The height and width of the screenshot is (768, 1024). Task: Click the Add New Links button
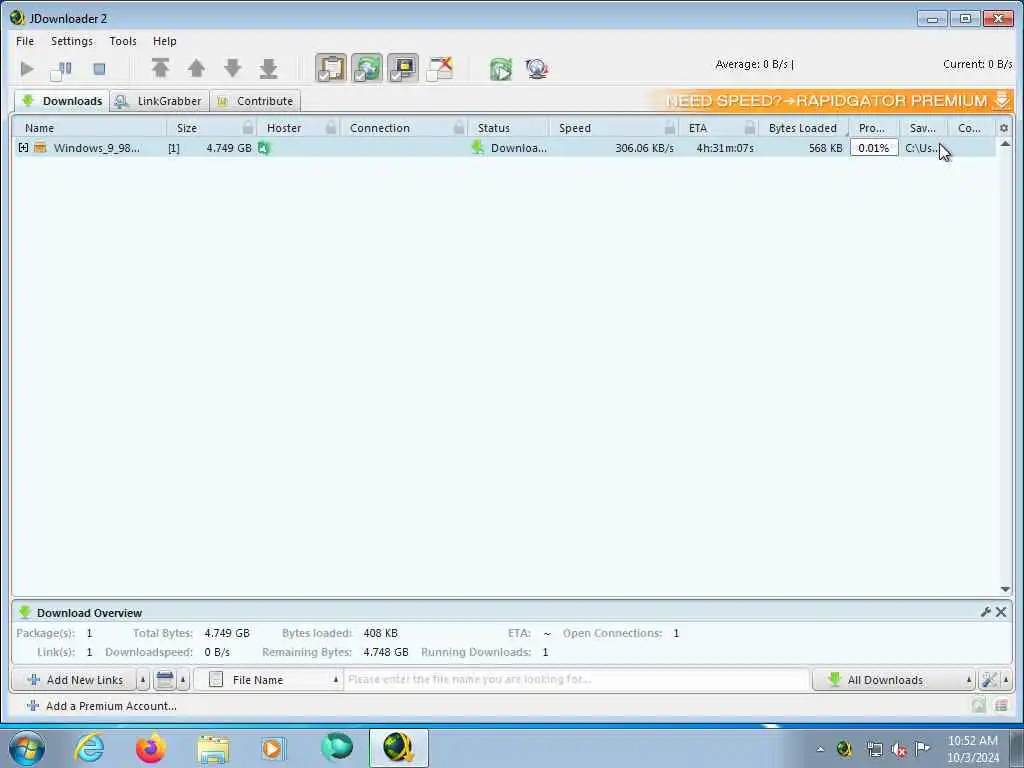pyautogui.click(x=74, y=680)
